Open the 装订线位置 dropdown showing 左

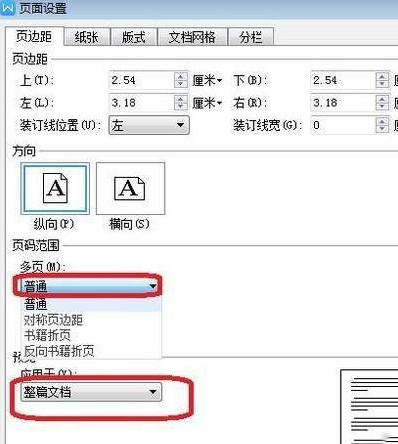(x=149, y=125)
